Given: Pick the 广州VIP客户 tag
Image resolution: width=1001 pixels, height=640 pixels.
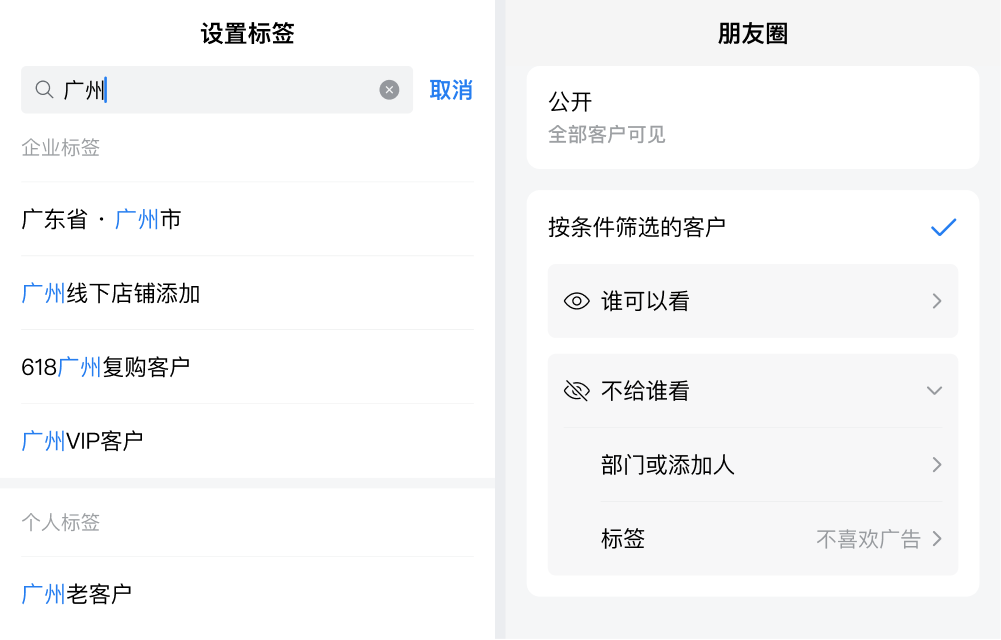Looking at the screenshot, I should 82,441.
